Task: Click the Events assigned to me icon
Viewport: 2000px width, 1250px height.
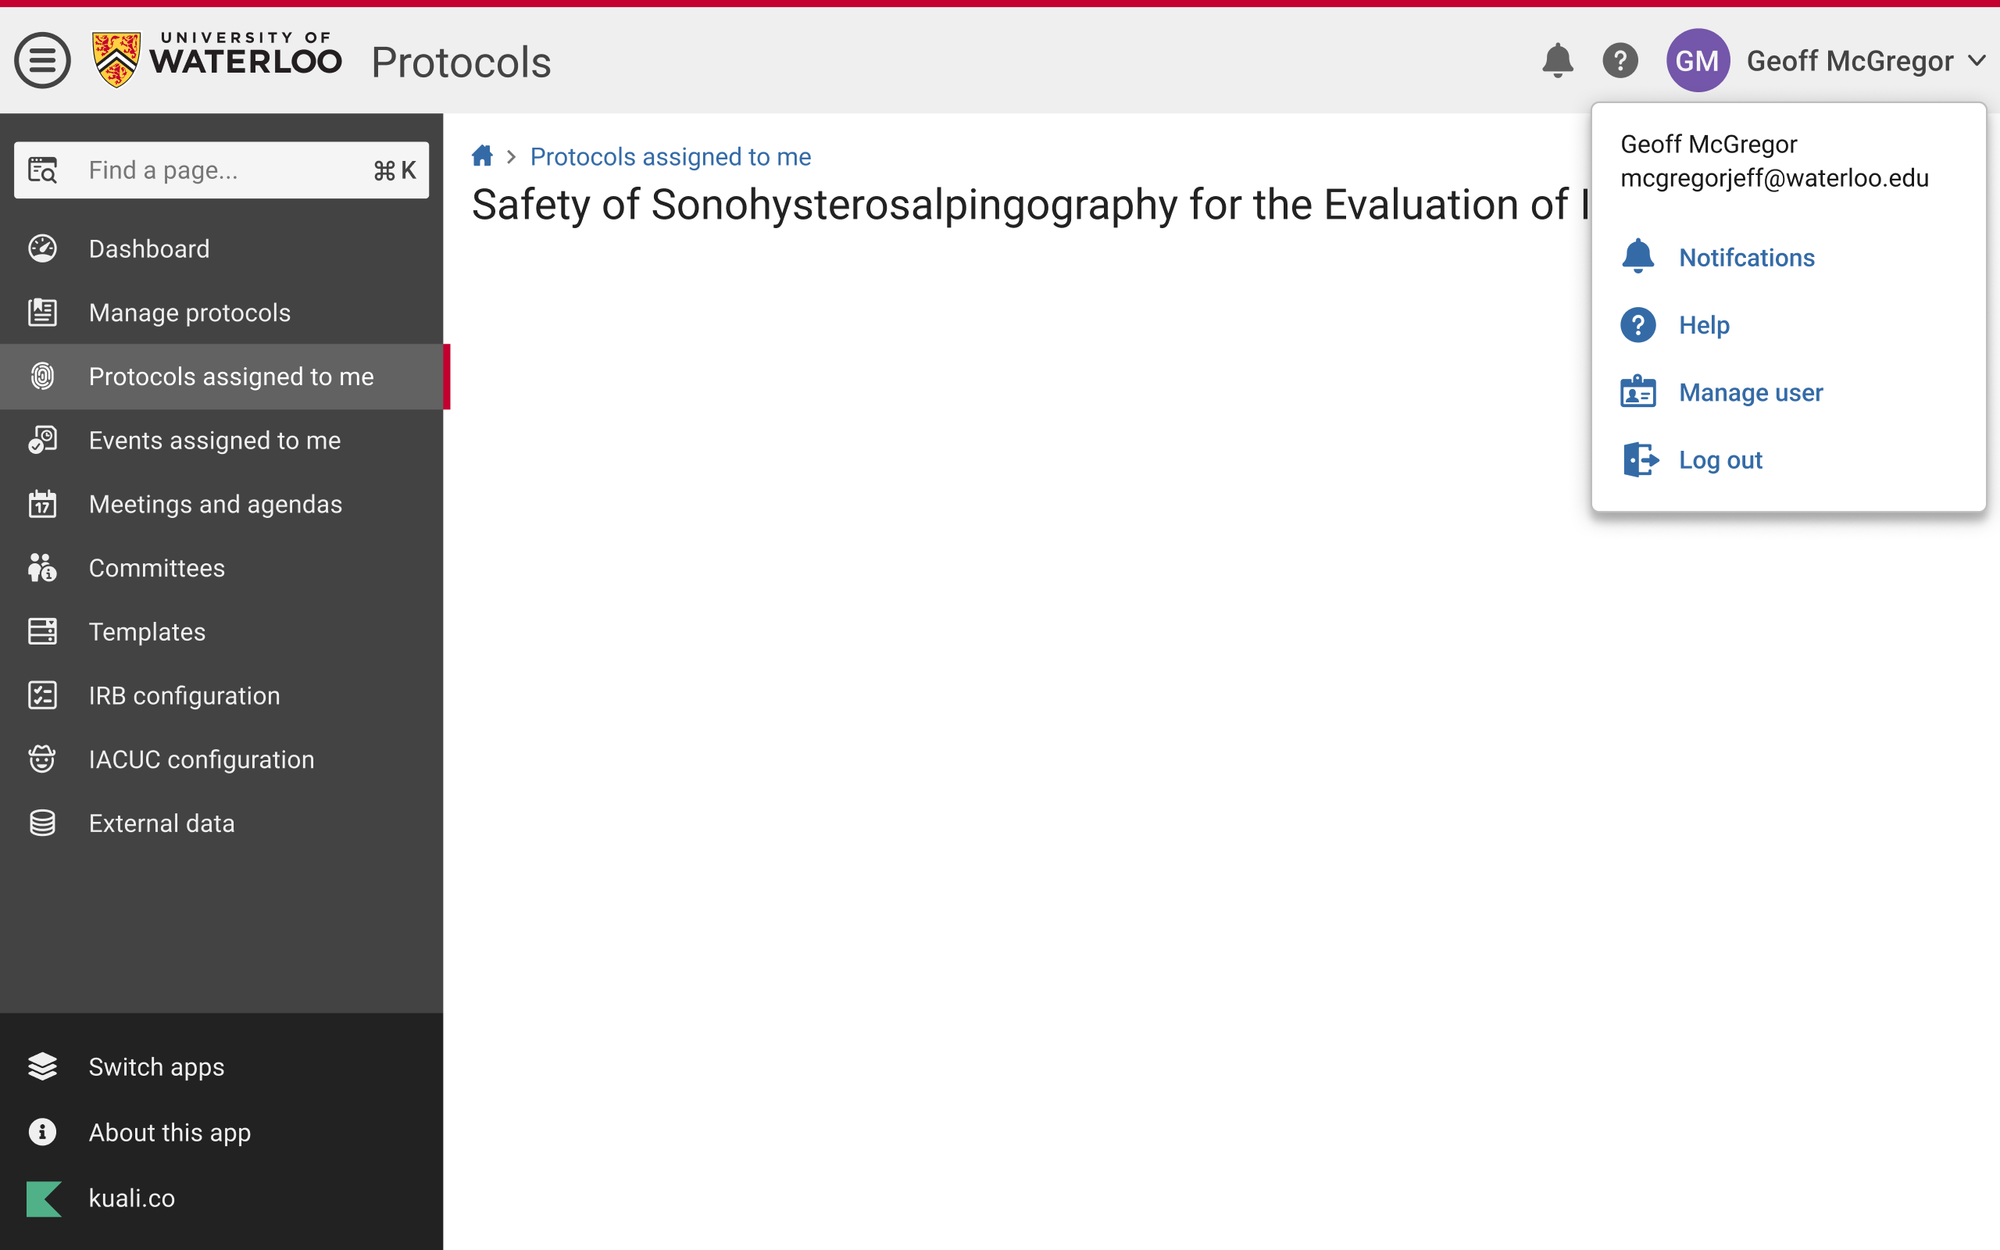Action: (42, 440)
